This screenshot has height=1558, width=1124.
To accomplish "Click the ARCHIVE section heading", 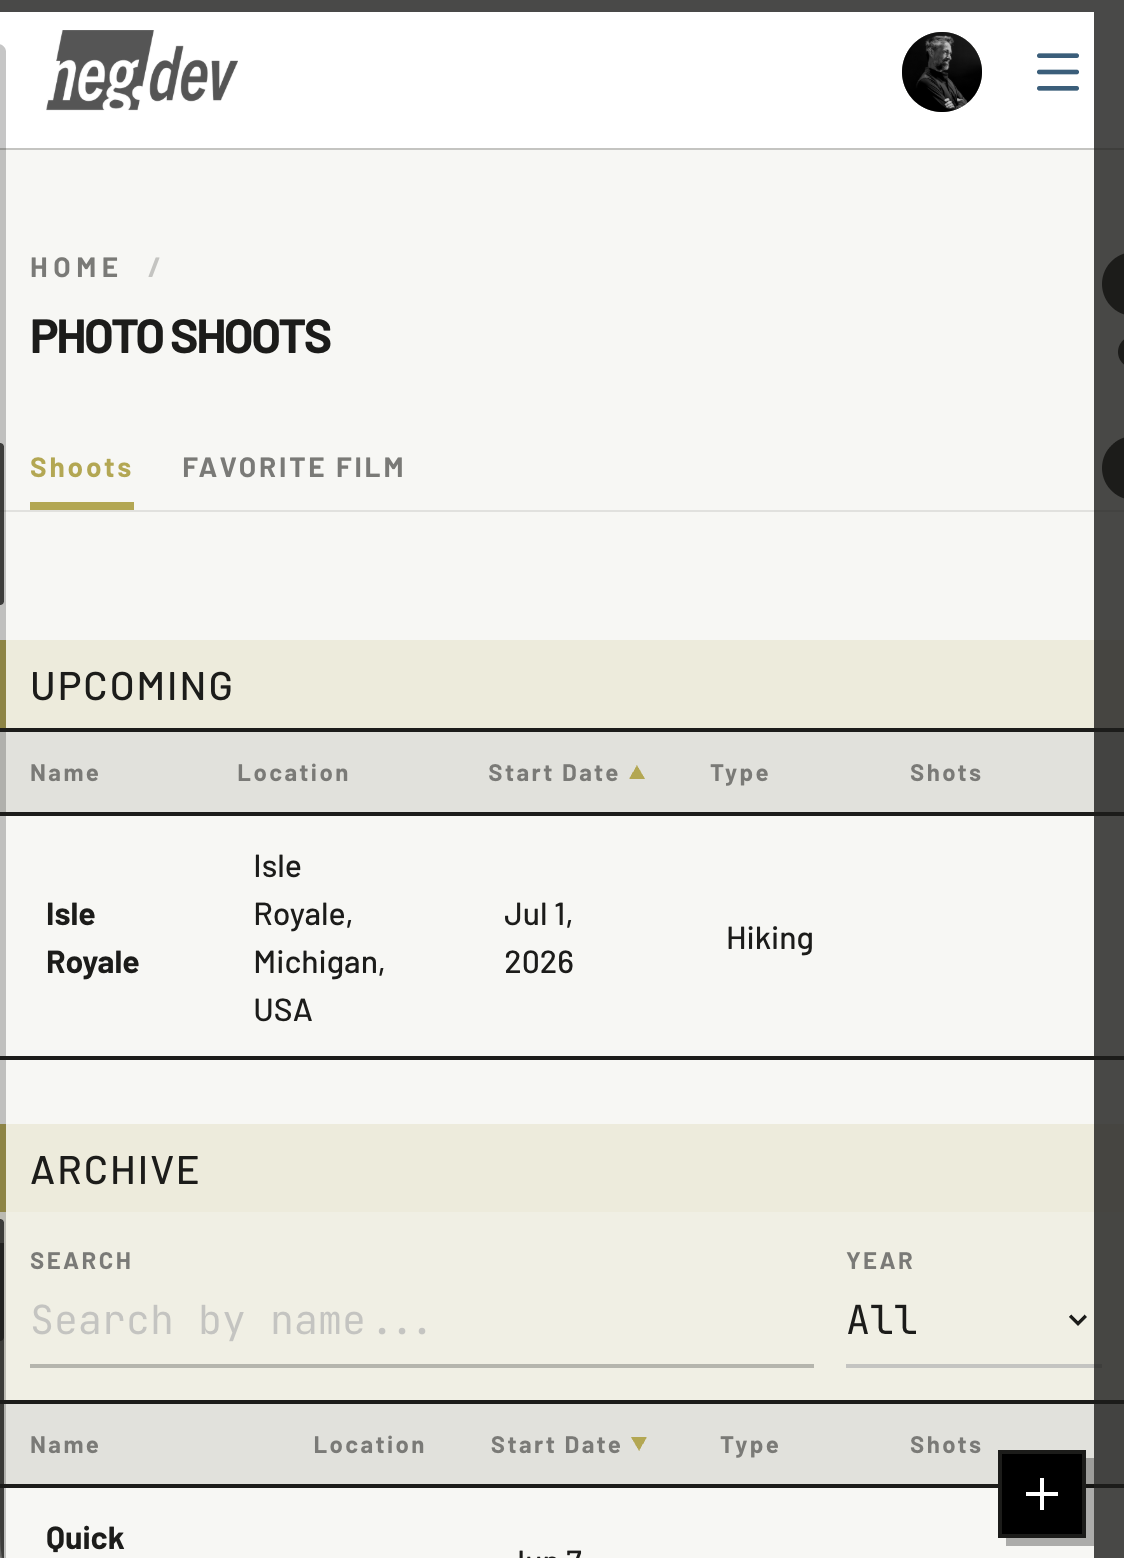I will 116,1170.
